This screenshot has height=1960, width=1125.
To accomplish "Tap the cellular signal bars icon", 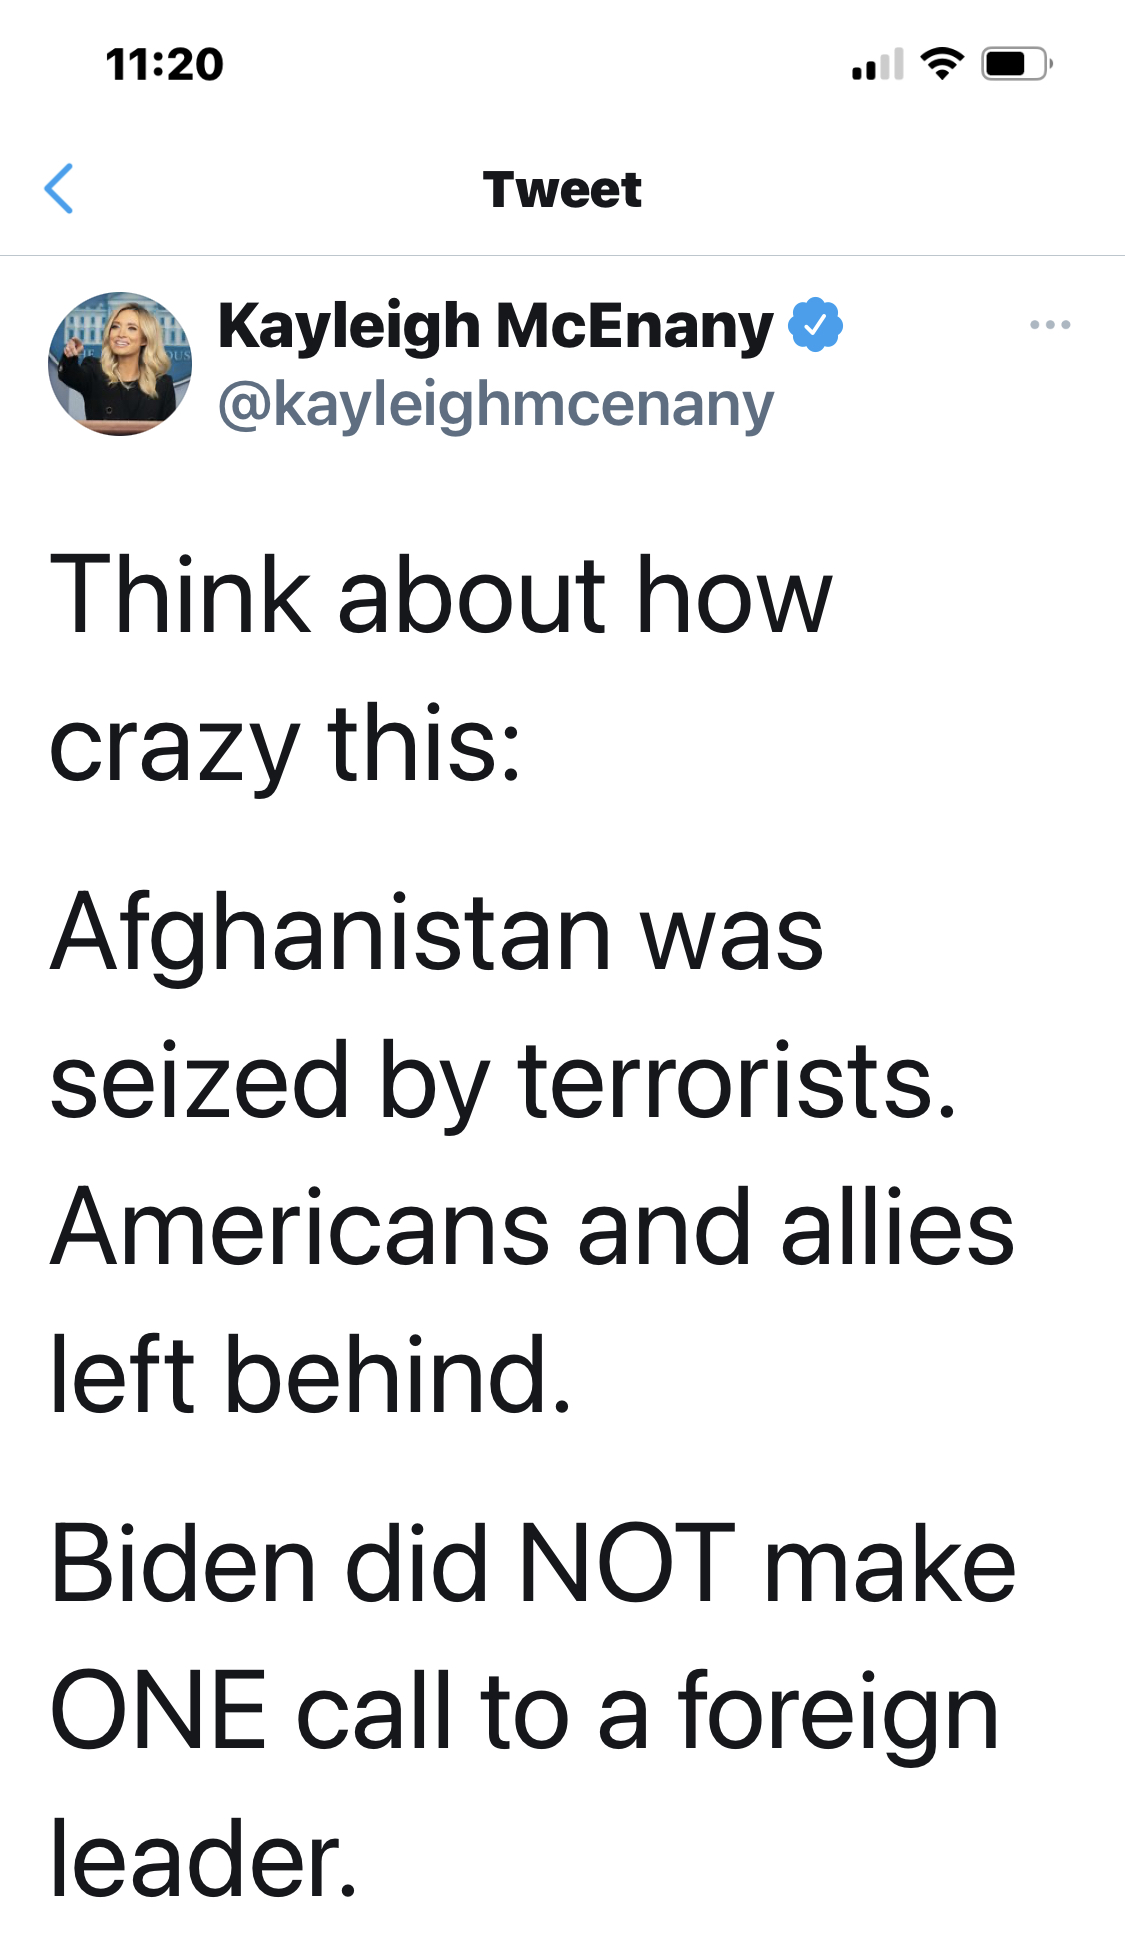I will (877, 65).
